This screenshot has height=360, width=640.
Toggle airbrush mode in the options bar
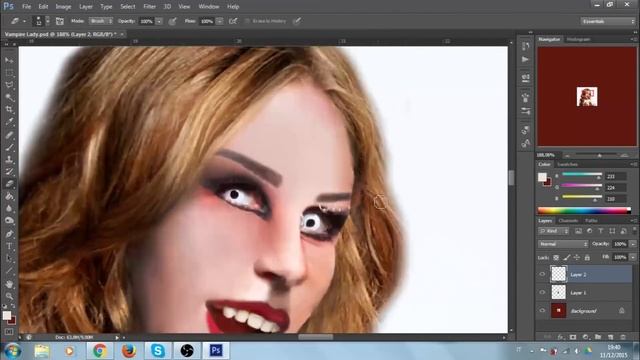[x=233, y=21]
